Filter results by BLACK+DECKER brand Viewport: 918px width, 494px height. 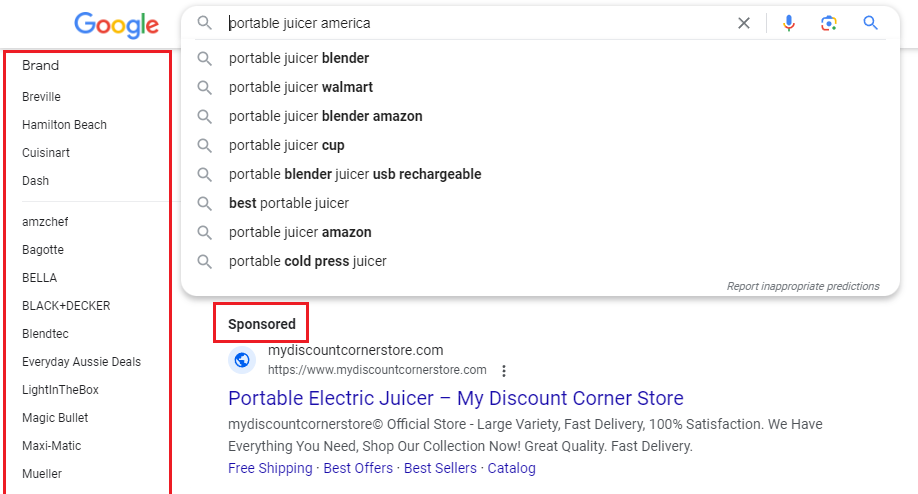pos(66,306)
